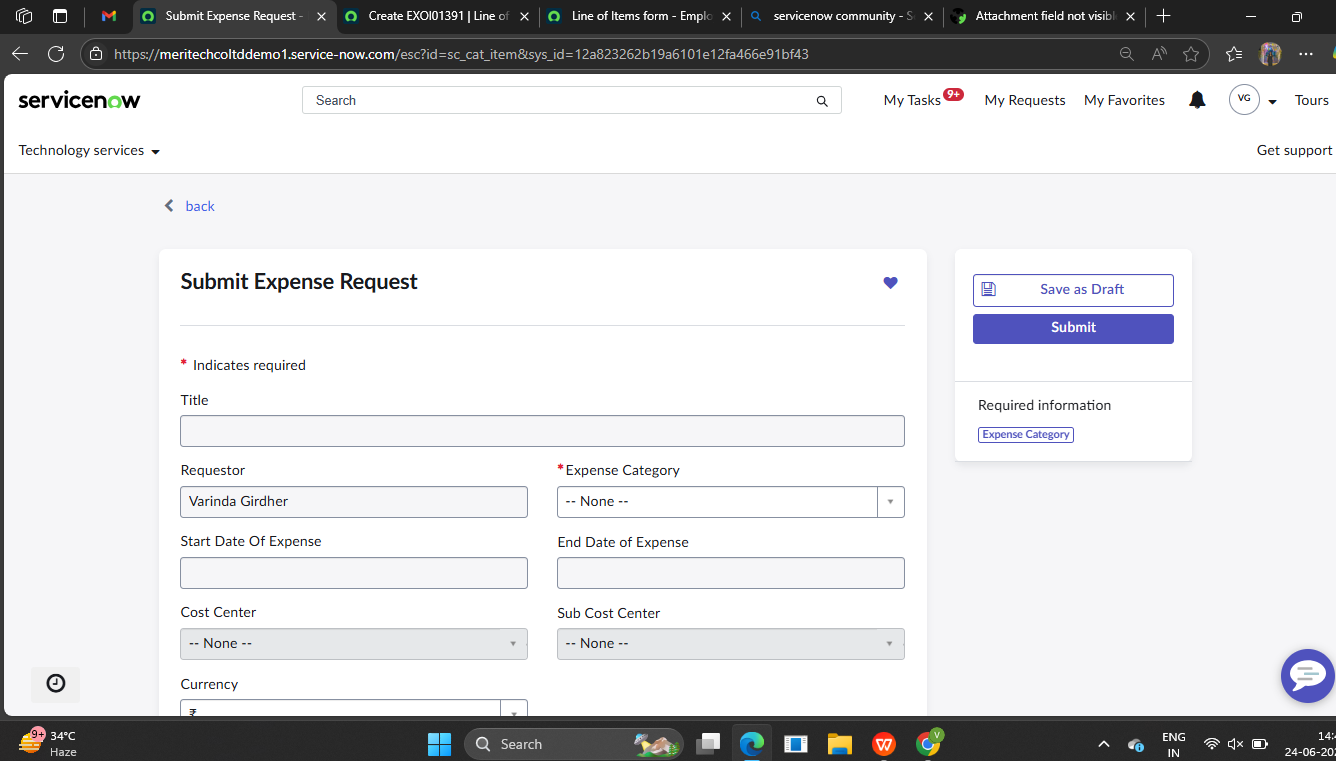Open network and volume tray icons

[x=1236, y=744]
